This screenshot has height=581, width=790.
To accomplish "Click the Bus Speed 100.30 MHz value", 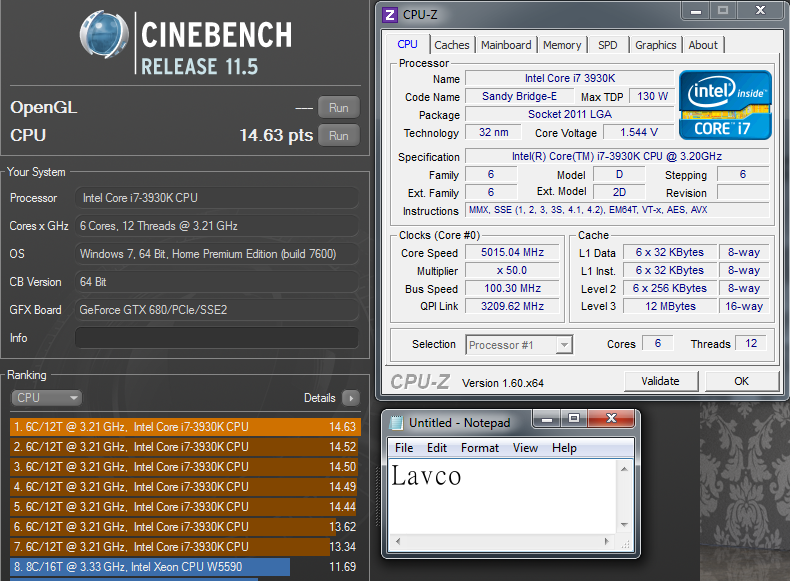I will 512,288.
